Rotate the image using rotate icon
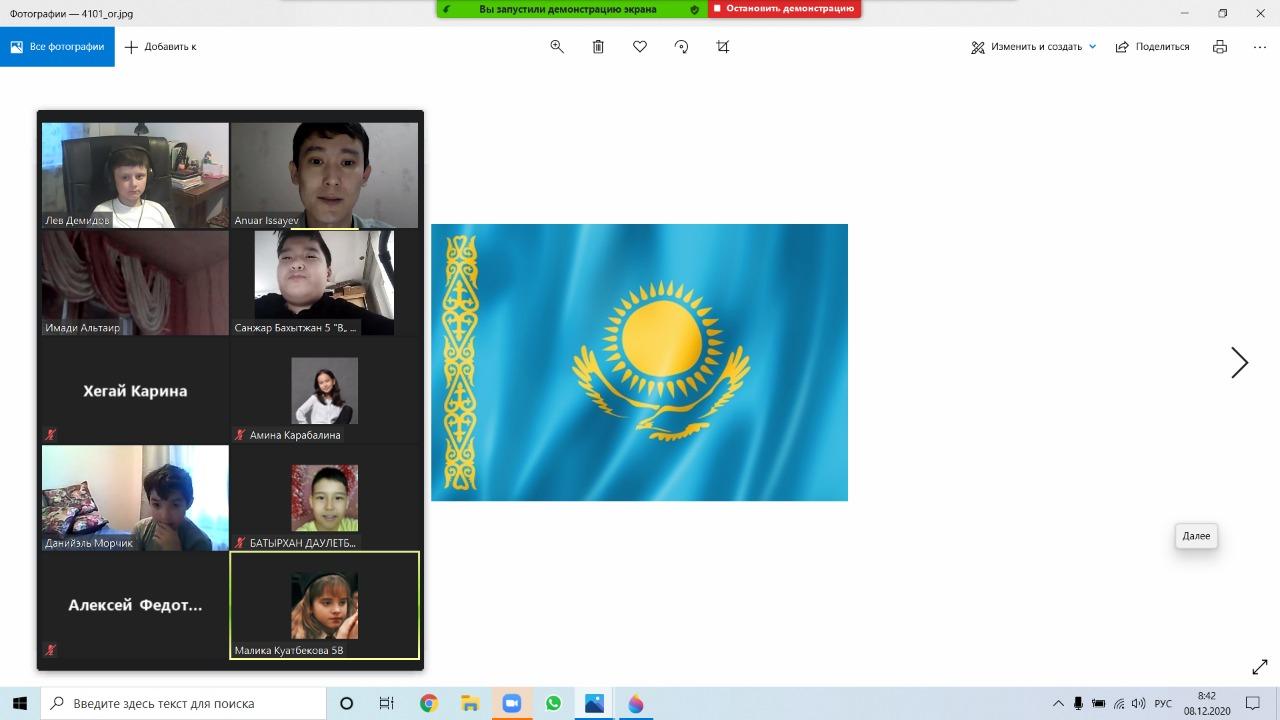 (681, 47)
